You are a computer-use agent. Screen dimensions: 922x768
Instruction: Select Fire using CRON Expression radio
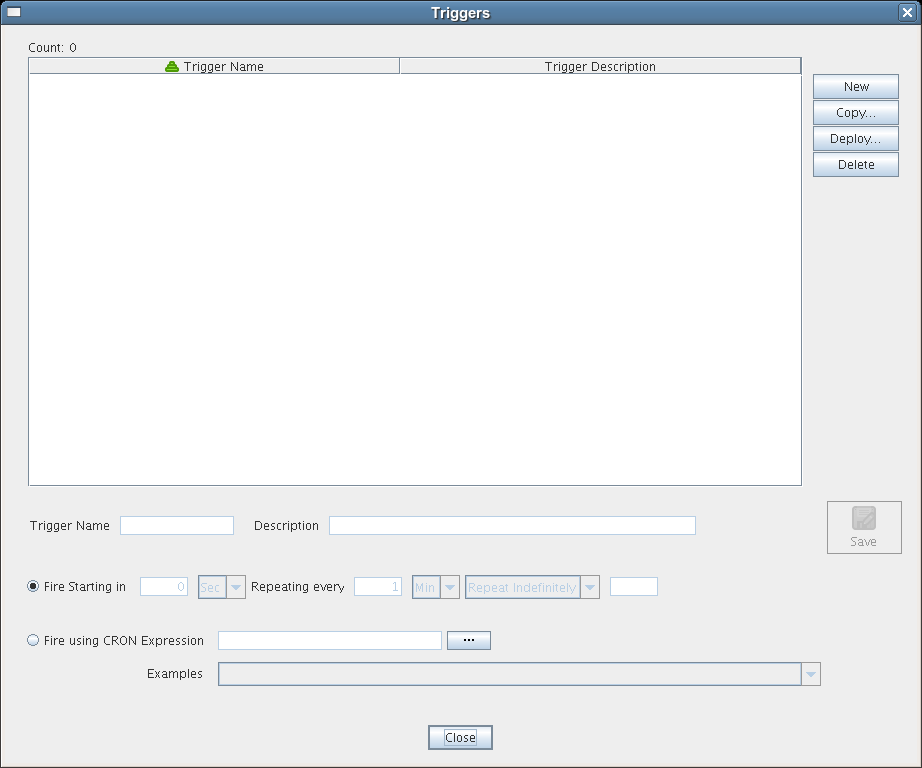115,640
